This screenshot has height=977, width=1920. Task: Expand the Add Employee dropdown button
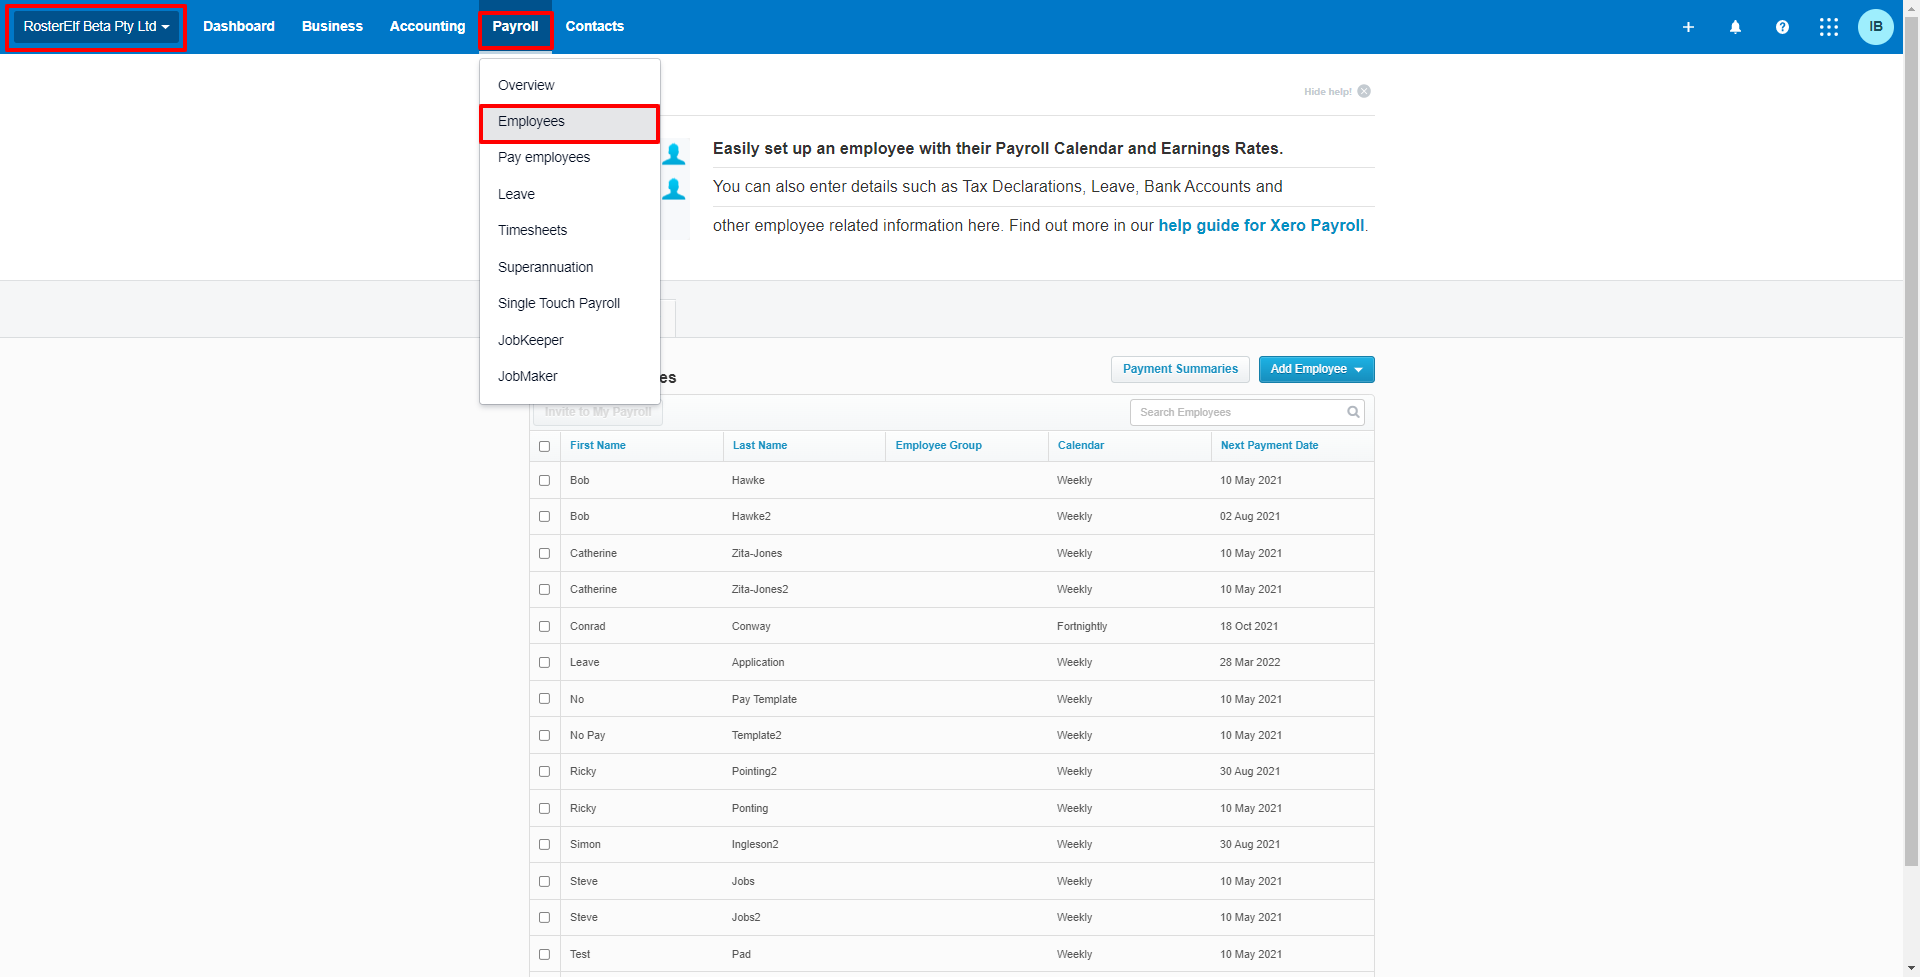click(x=1316, y=369)
